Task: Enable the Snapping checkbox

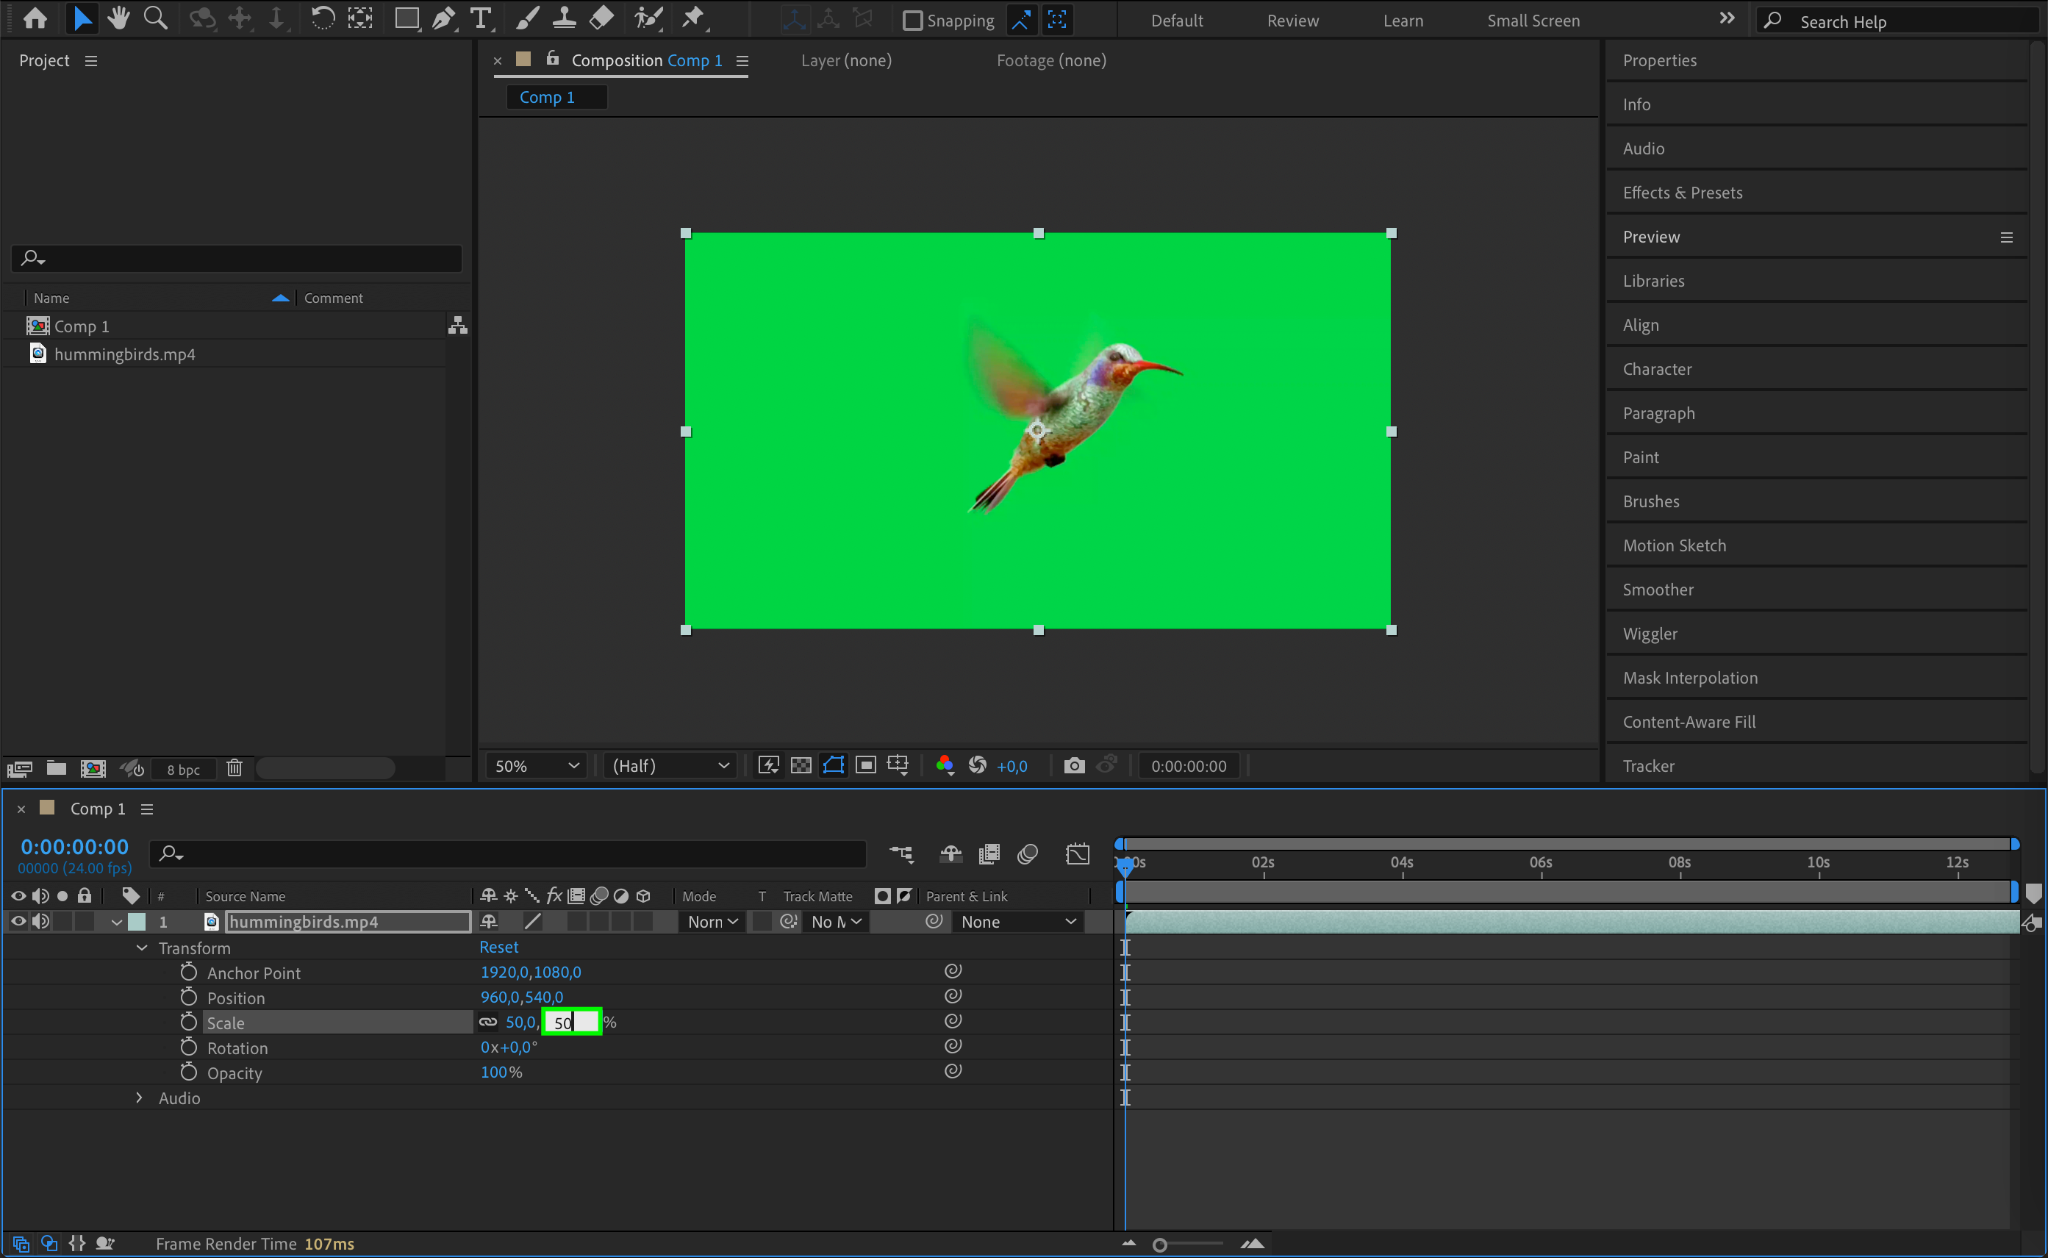Action: [x=912, y=20]
